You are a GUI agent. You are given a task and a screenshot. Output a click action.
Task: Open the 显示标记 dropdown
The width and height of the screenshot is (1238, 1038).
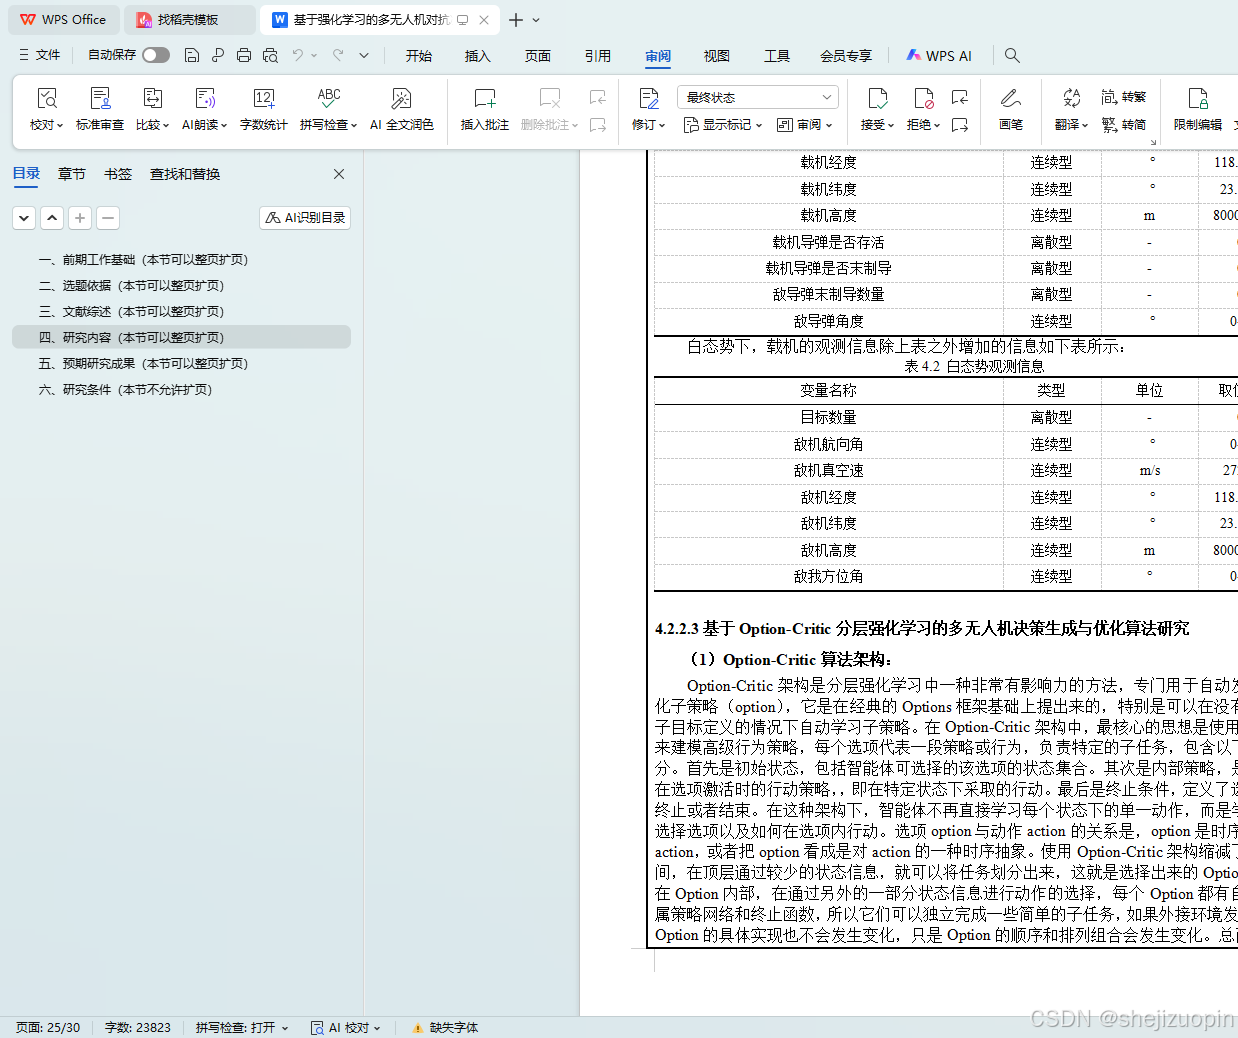[x=722, y=125]
